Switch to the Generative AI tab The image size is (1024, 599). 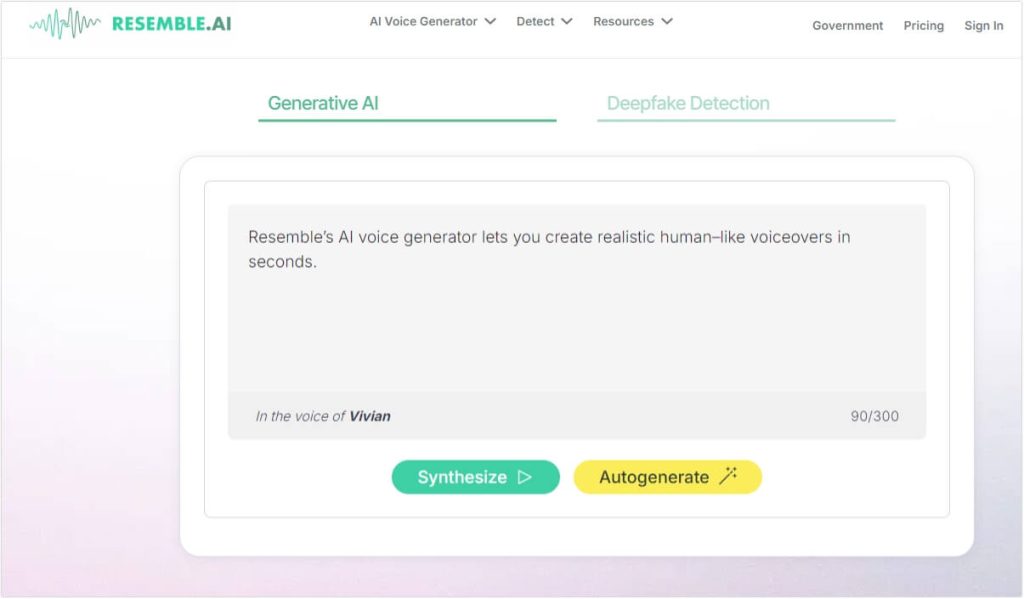323,103
